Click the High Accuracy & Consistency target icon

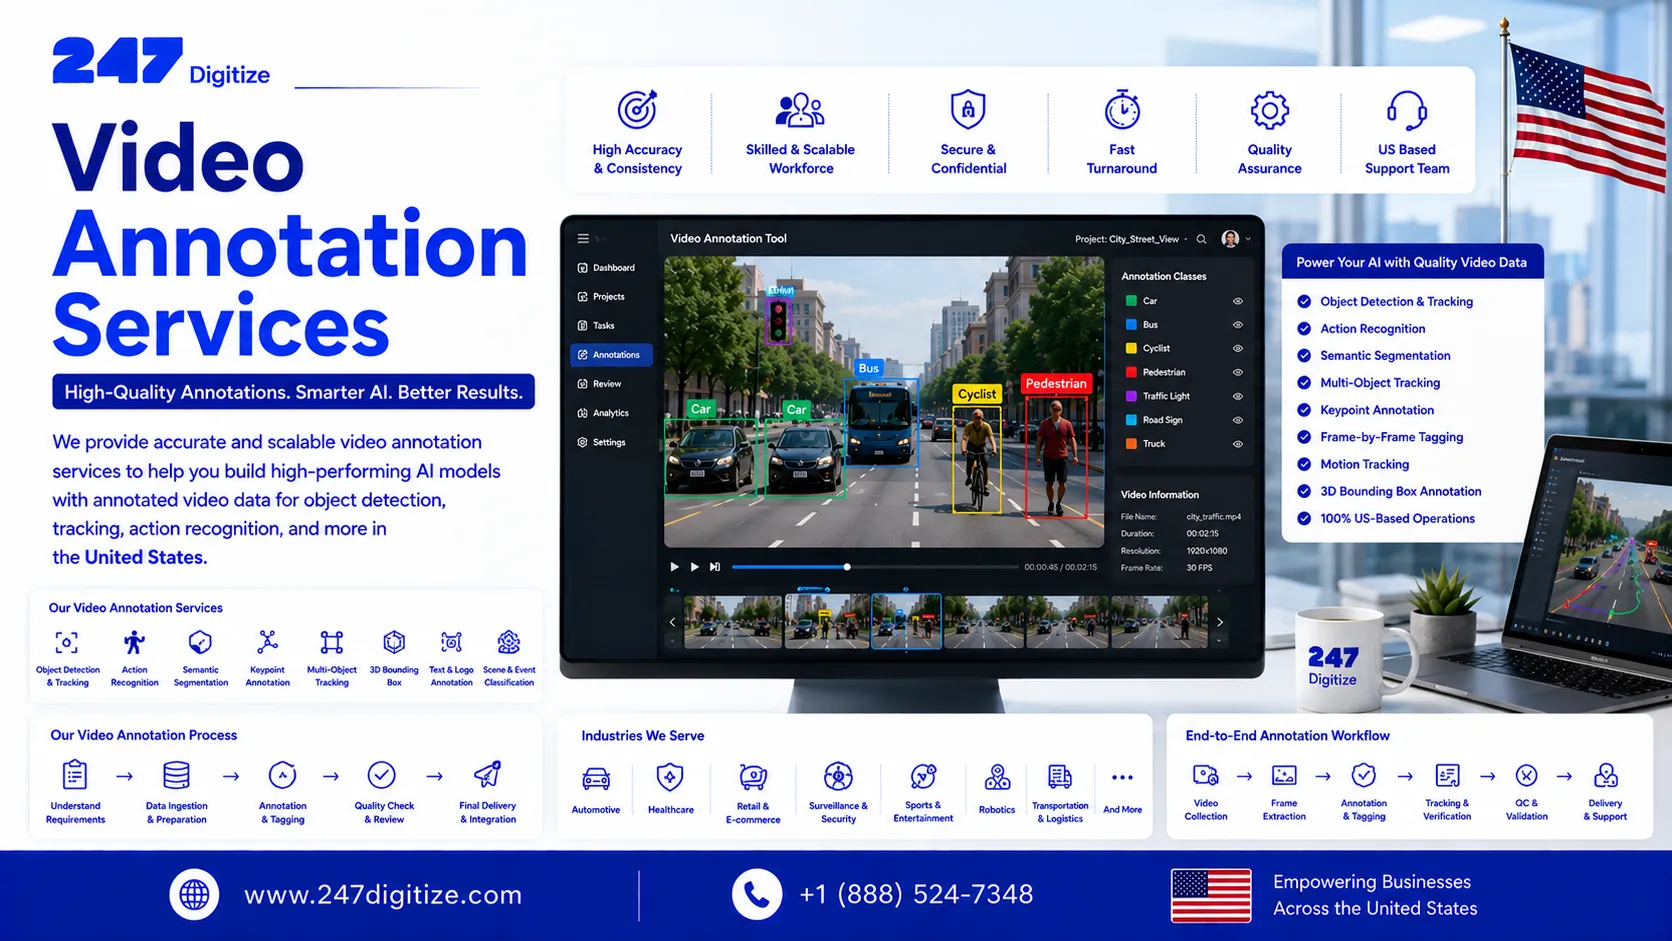[x=637, y=110]
